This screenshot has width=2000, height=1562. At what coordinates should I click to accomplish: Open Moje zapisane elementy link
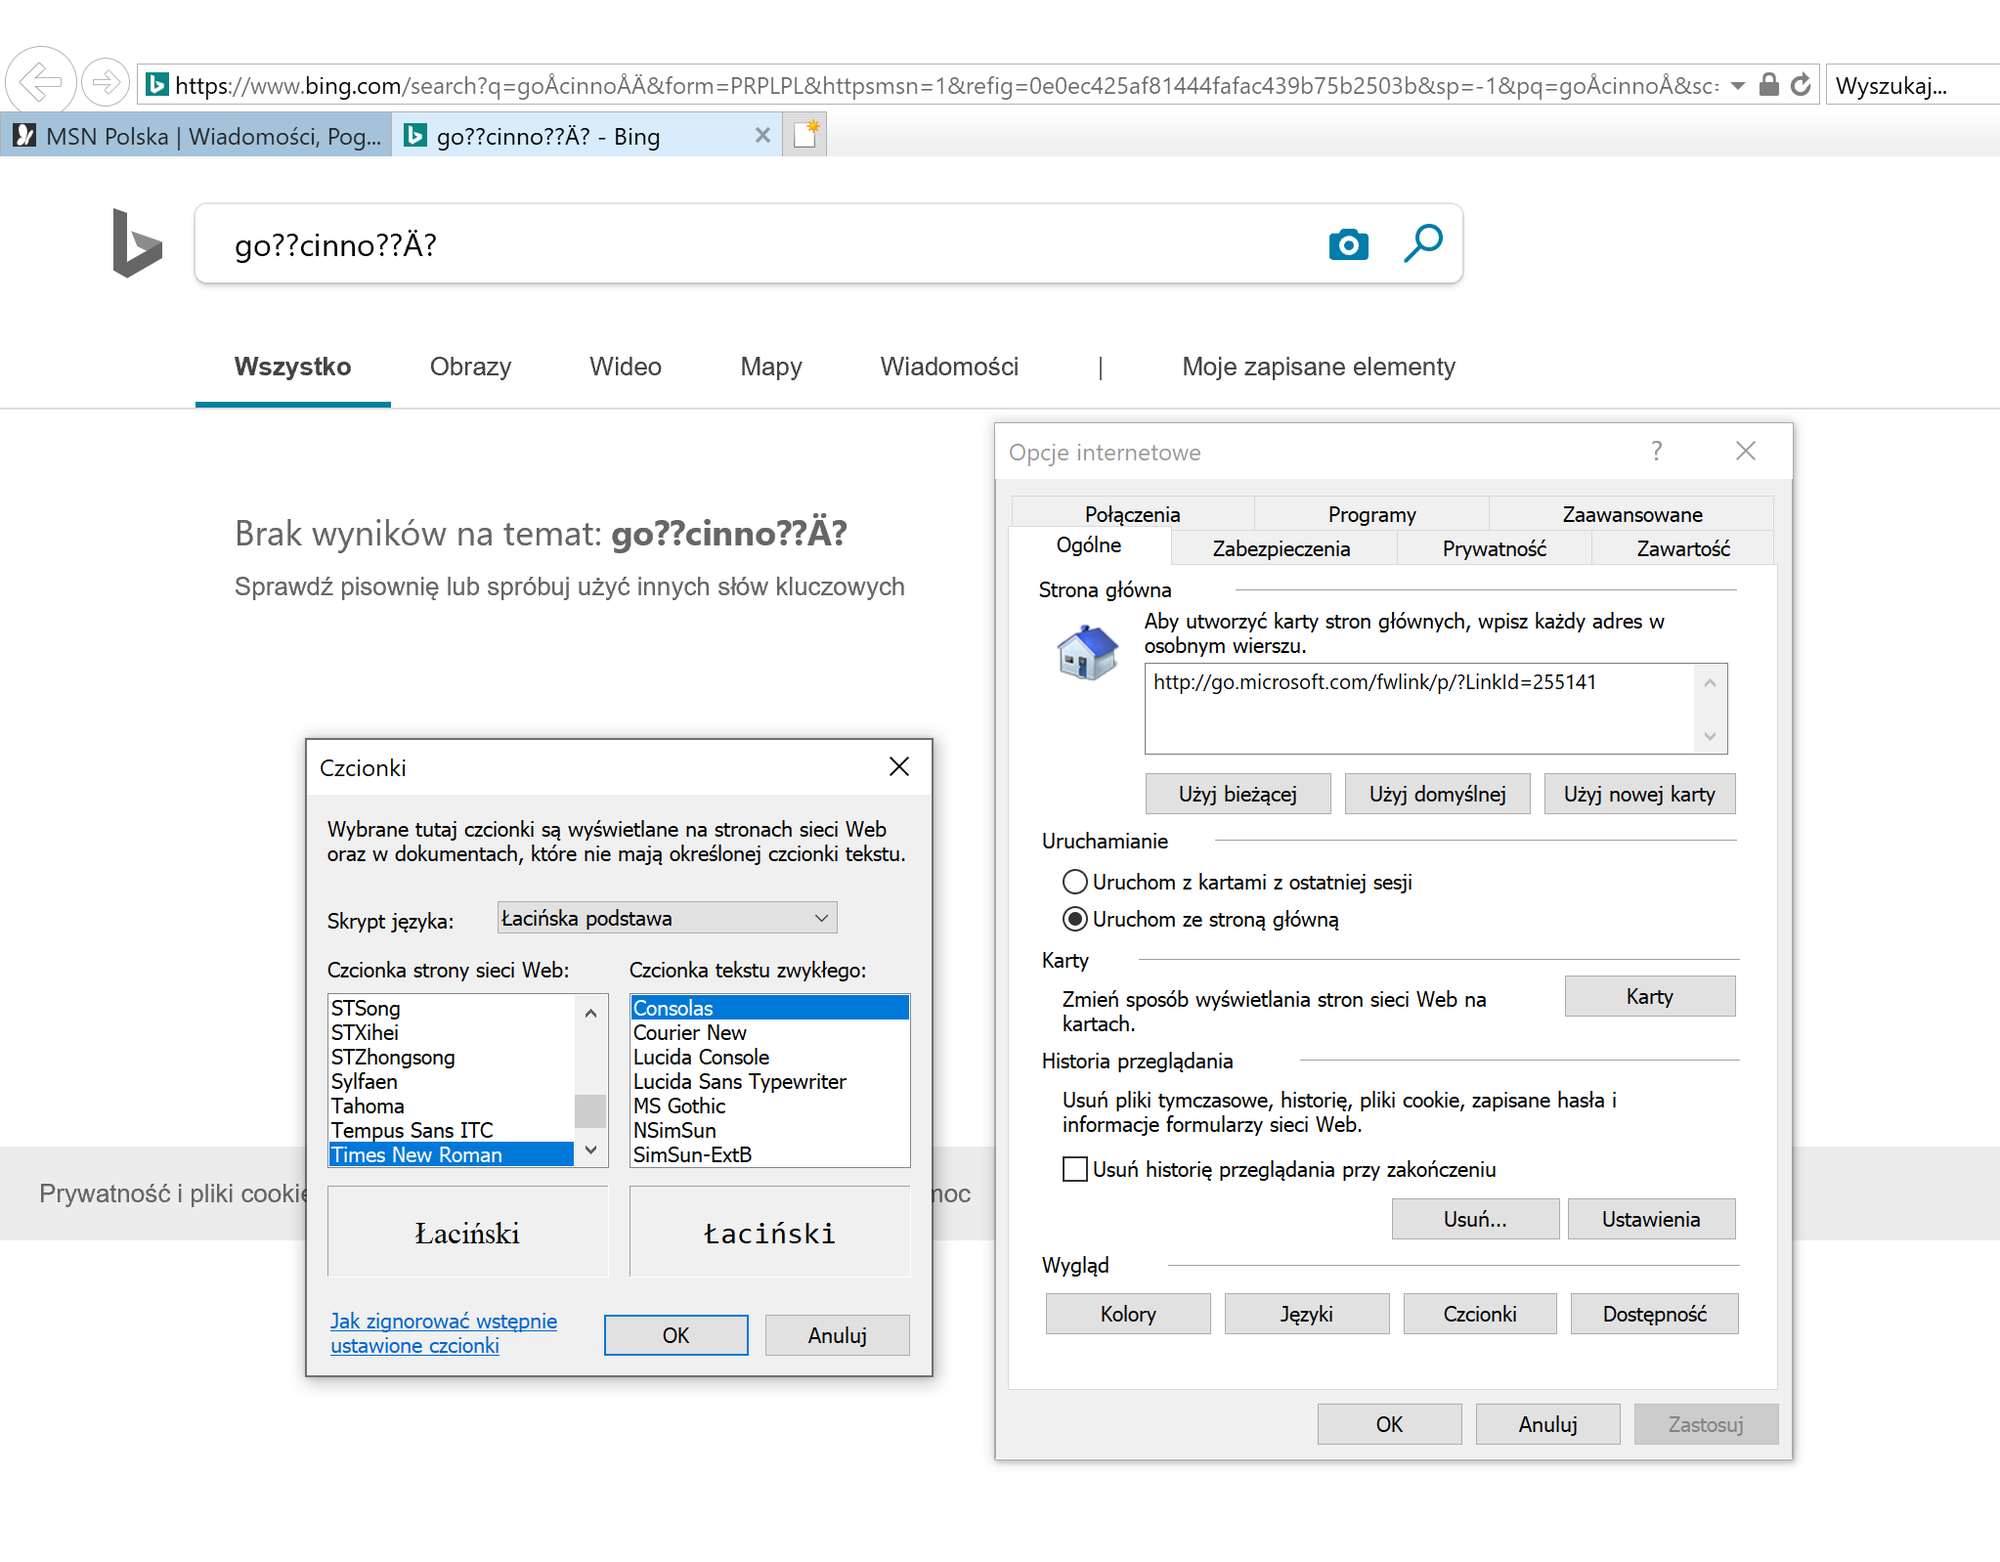[1318, 367]
